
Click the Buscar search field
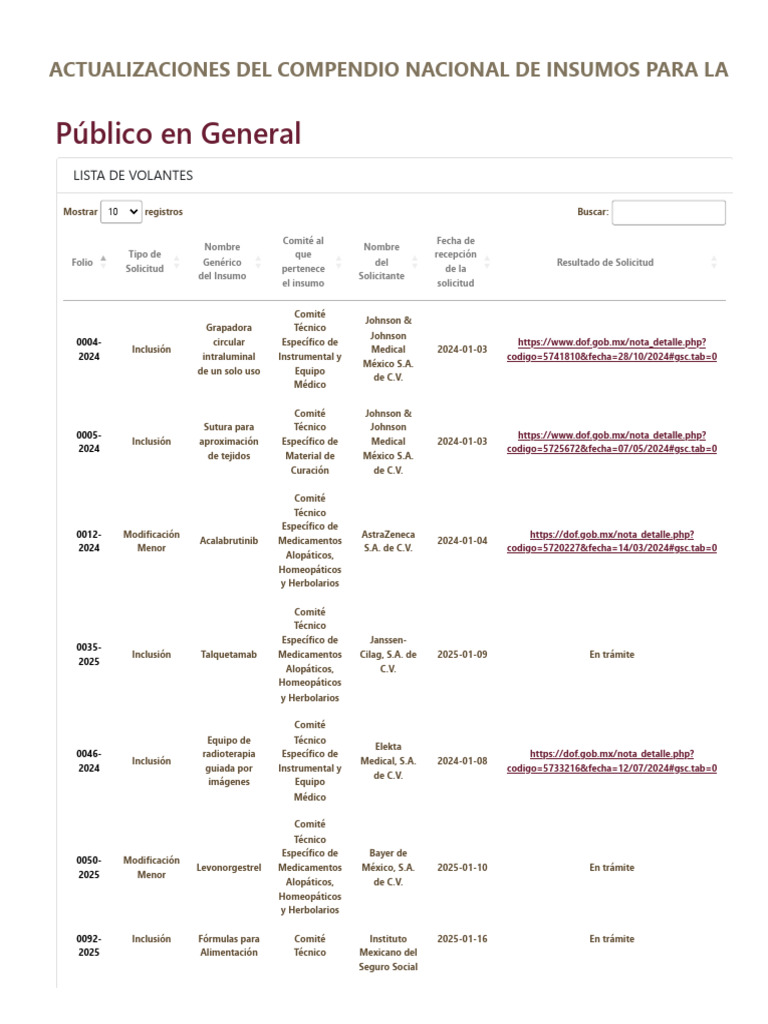(x=668, y=212)
